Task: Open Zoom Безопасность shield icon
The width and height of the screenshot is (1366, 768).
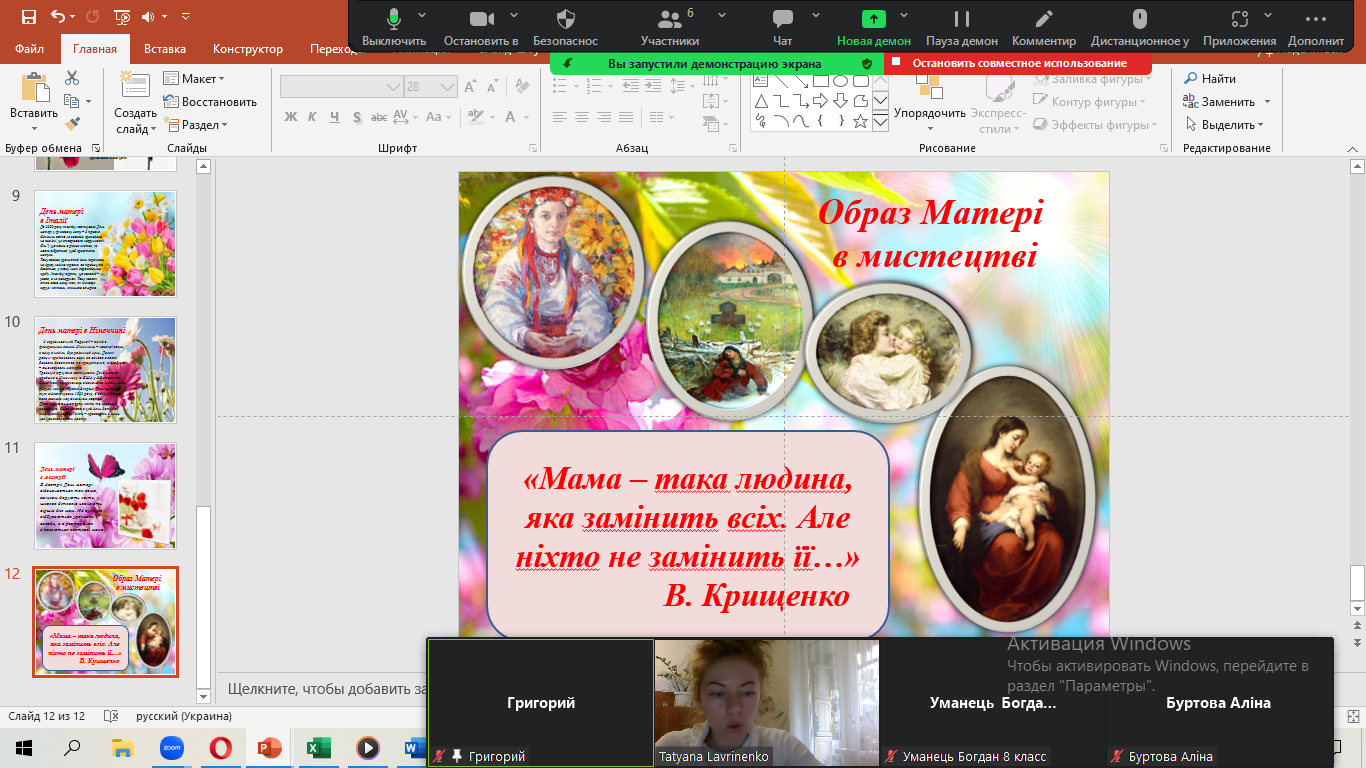Action: [565, 18]
